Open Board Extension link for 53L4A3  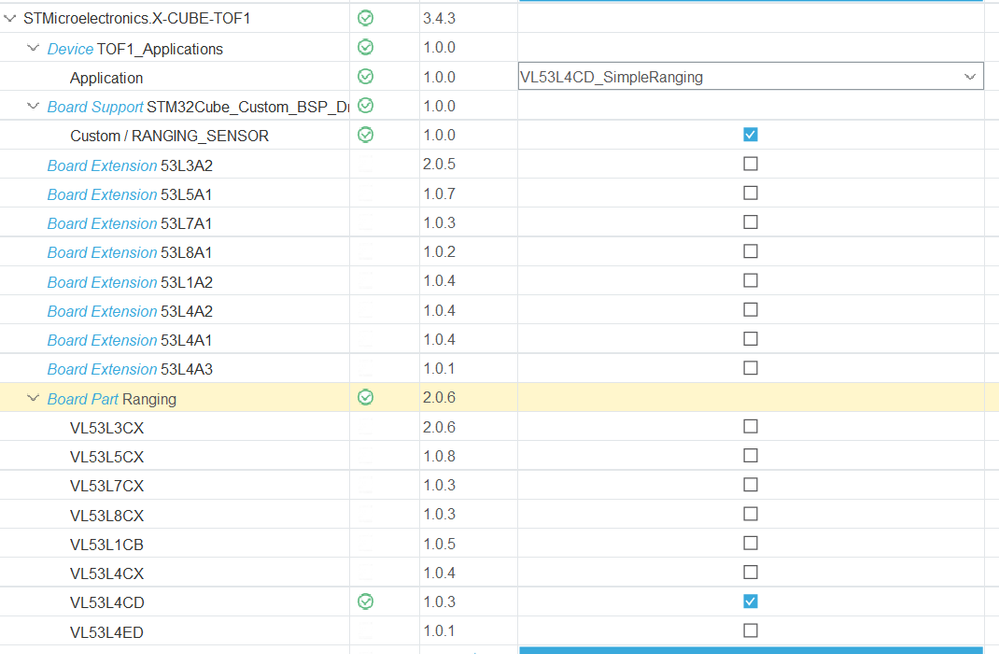click(x=102, y=370)
